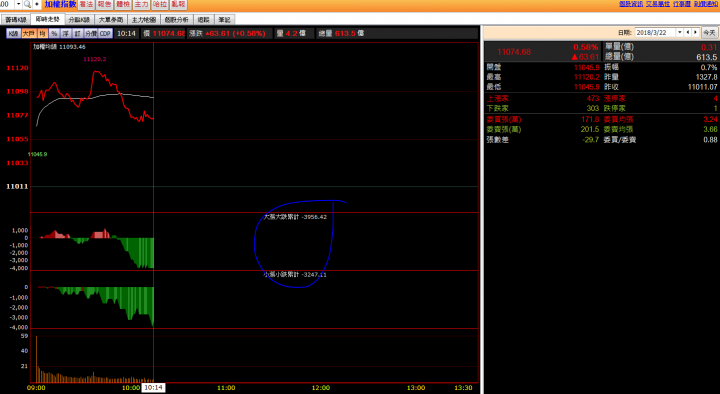Open the 主力 button

[141, 5]
